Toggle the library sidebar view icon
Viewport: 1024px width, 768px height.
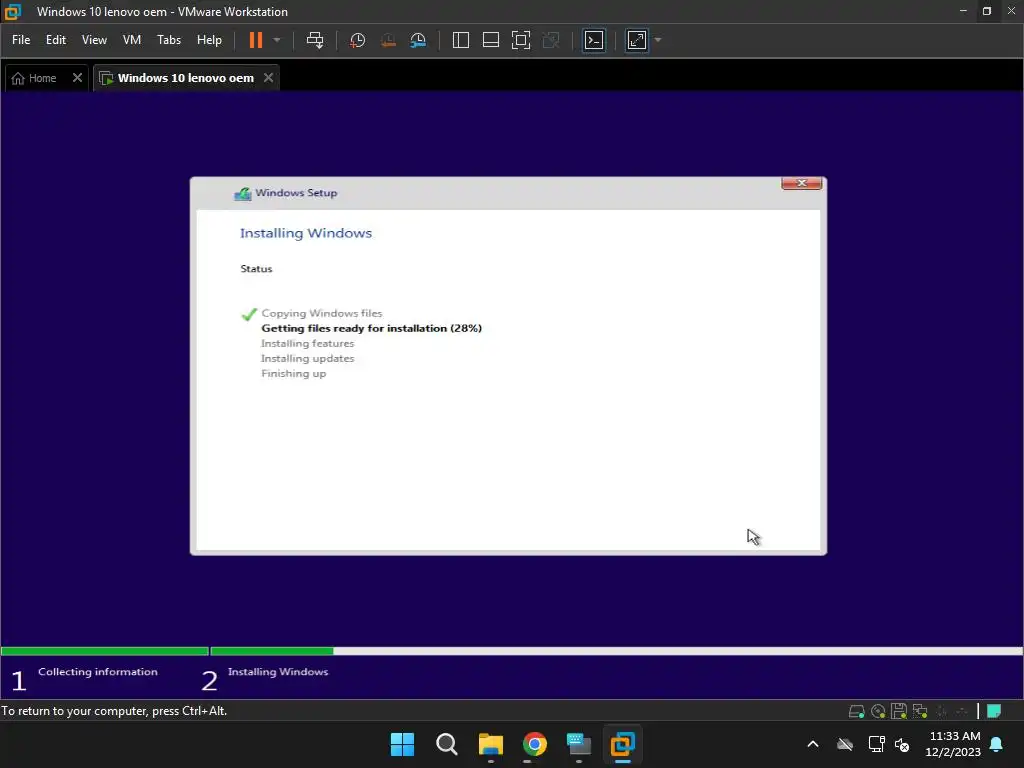pyautogui.click(x=460, y=40)
